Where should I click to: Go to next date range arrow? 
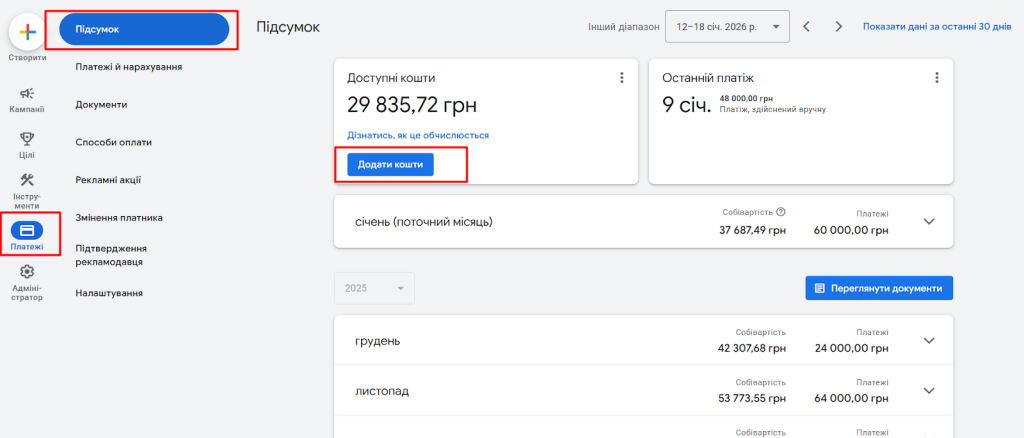click(839, 27)
